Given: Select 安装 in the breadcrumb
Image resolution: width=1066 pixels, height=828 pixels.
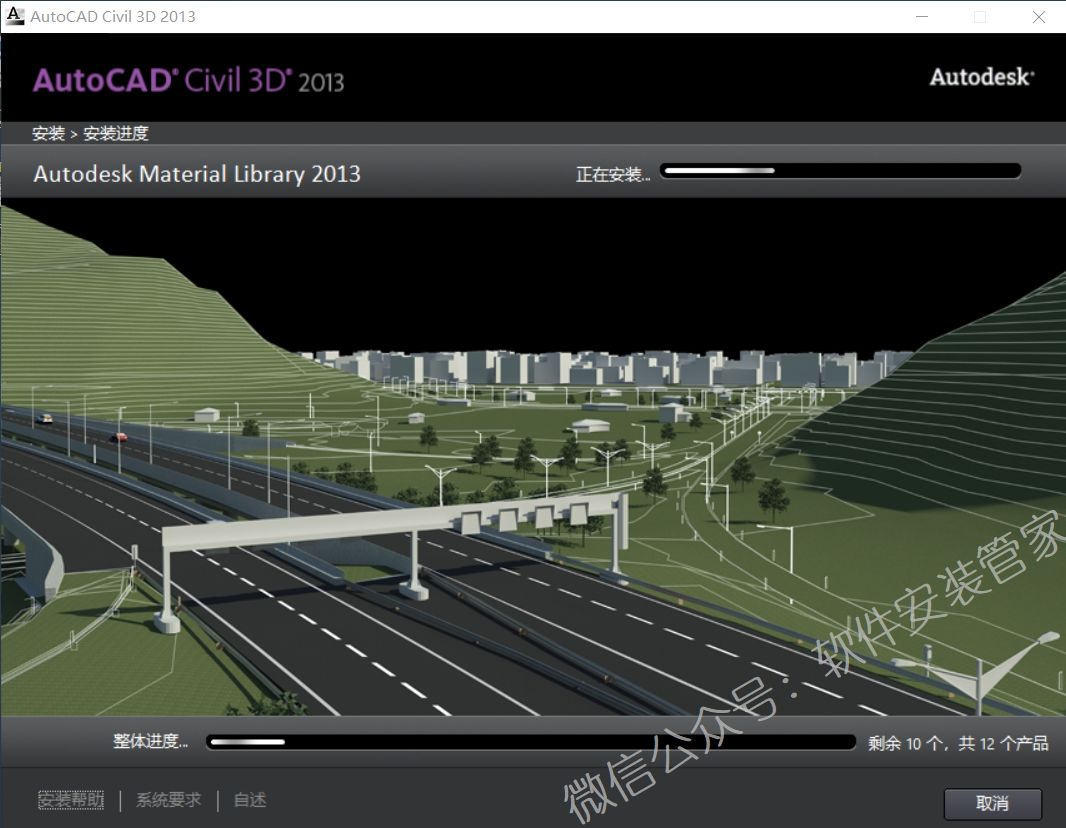Looking at the screenshot, I should click(x=48, y=133).
